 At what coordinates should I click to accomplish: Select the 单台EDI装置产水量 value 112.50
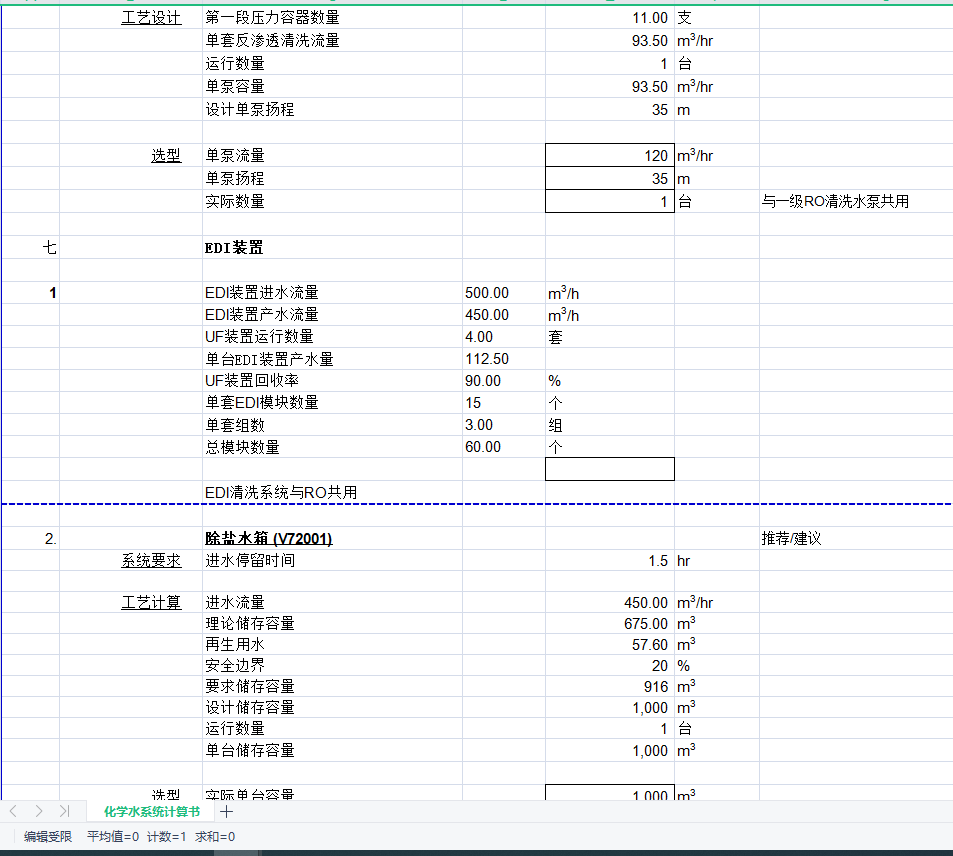503,359
